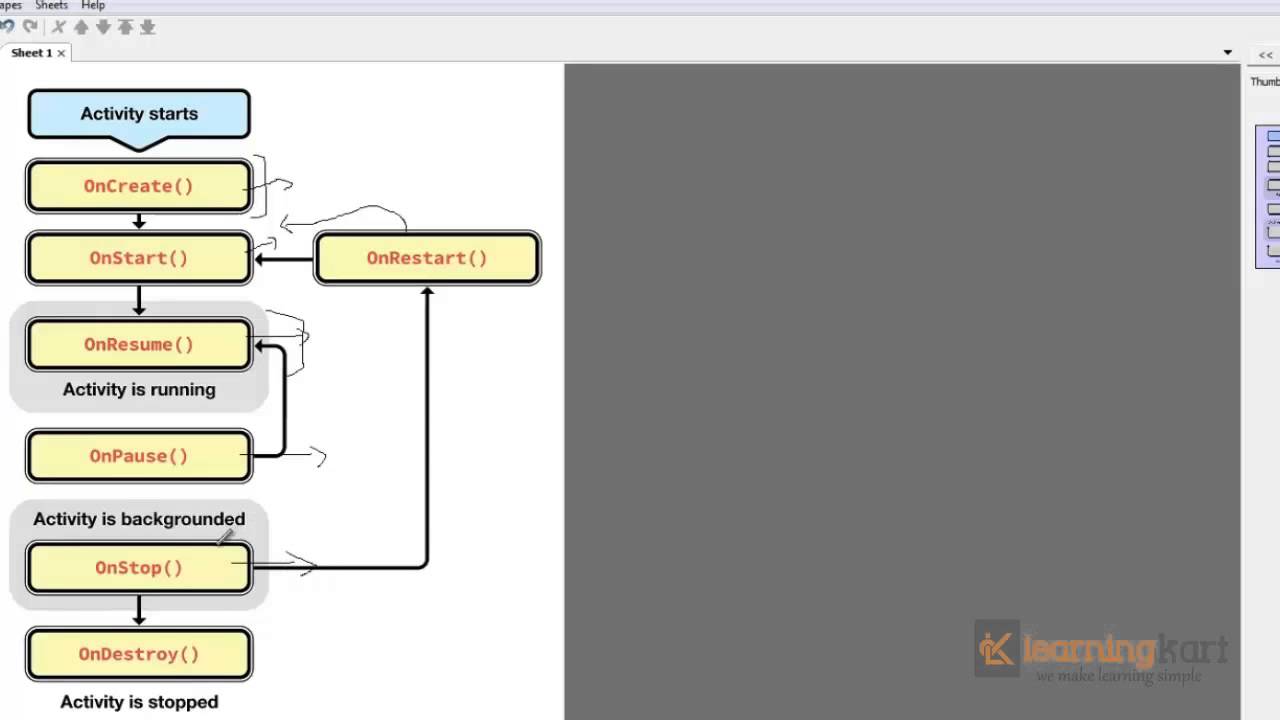The width and height of the screenshot is (1280, 720).
Task: Click the send to back icon
Action: (x=147, y=27)
